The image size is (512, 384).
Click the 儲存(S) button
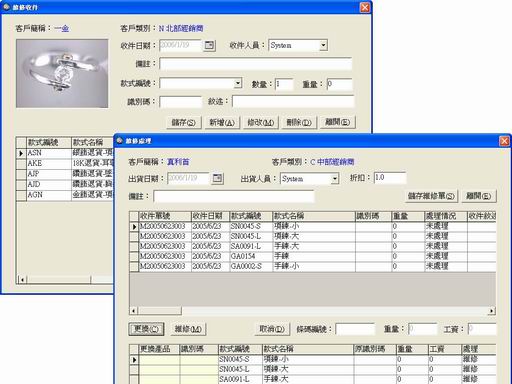pos(184,122)
